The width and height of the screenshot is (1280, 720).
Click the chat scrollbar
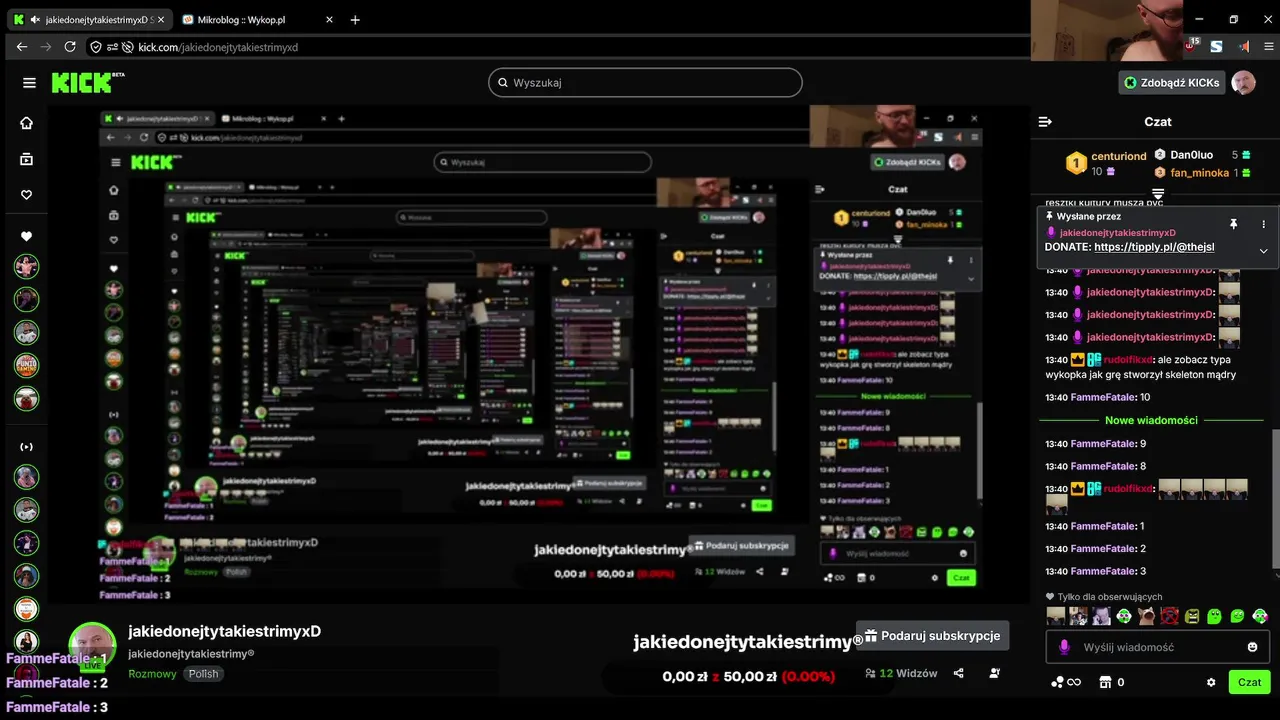(1275, 500)
